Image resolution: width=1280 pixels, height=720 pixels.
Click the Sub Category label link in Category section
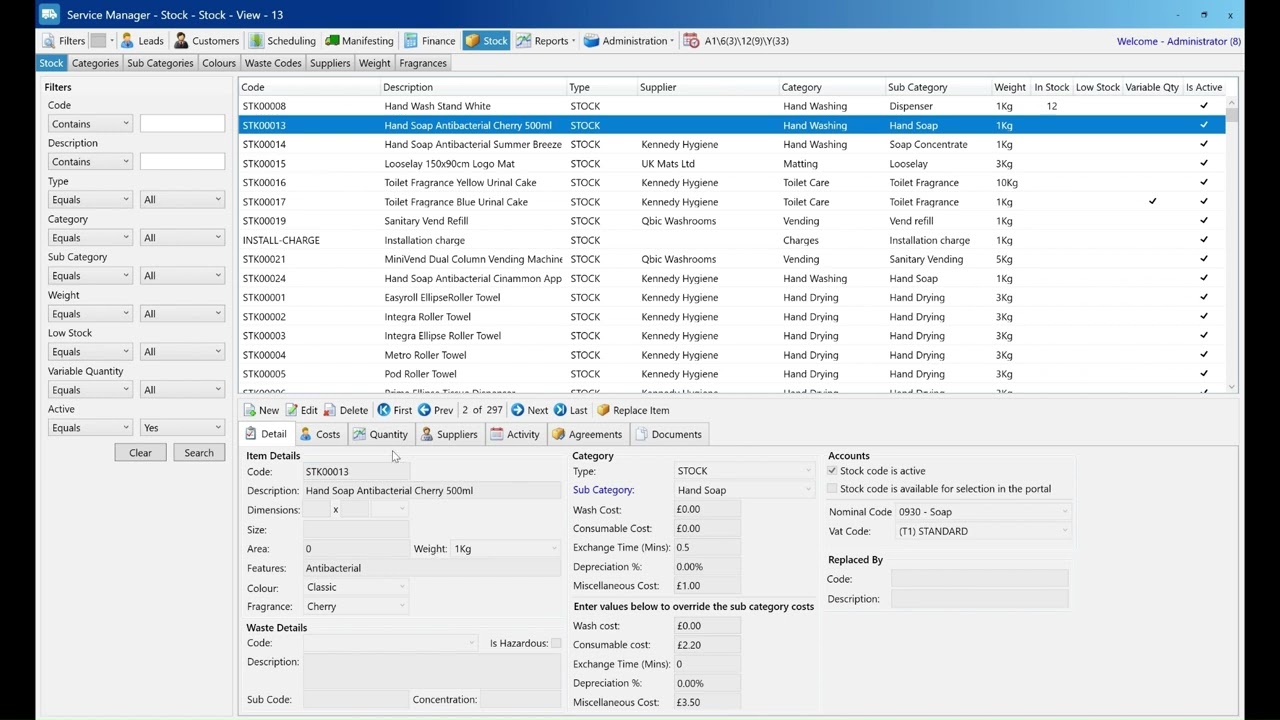pos(603,490)
